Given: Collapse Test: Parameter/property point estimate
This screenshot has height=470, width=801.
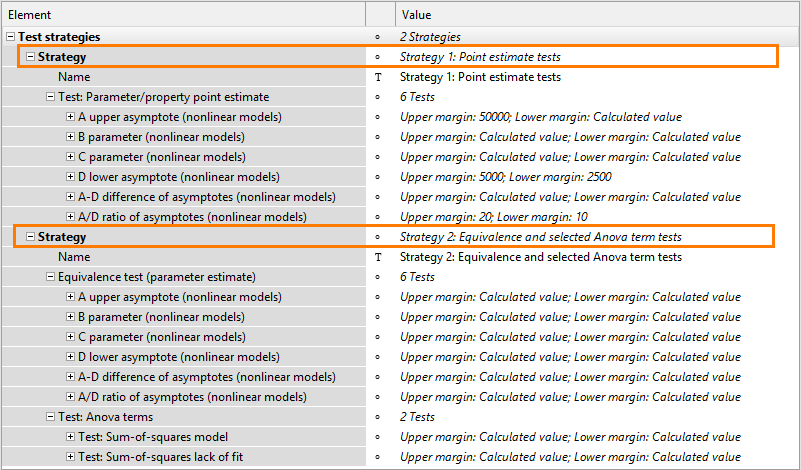Looking at the screenshot, I should tap(50, 97).
